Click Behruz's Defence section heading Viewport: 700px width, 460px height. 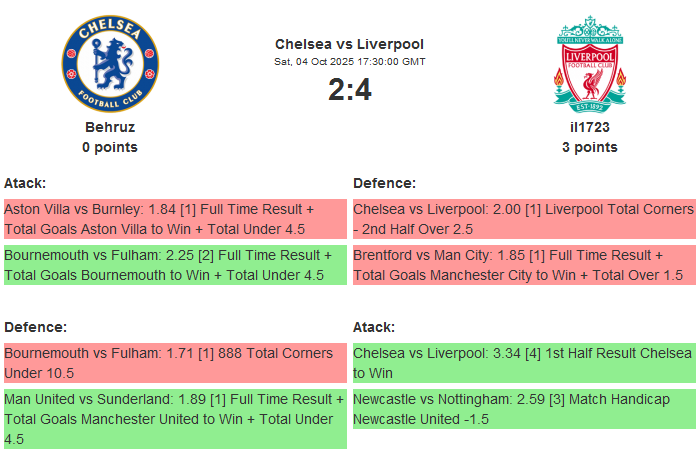point(35,327)
